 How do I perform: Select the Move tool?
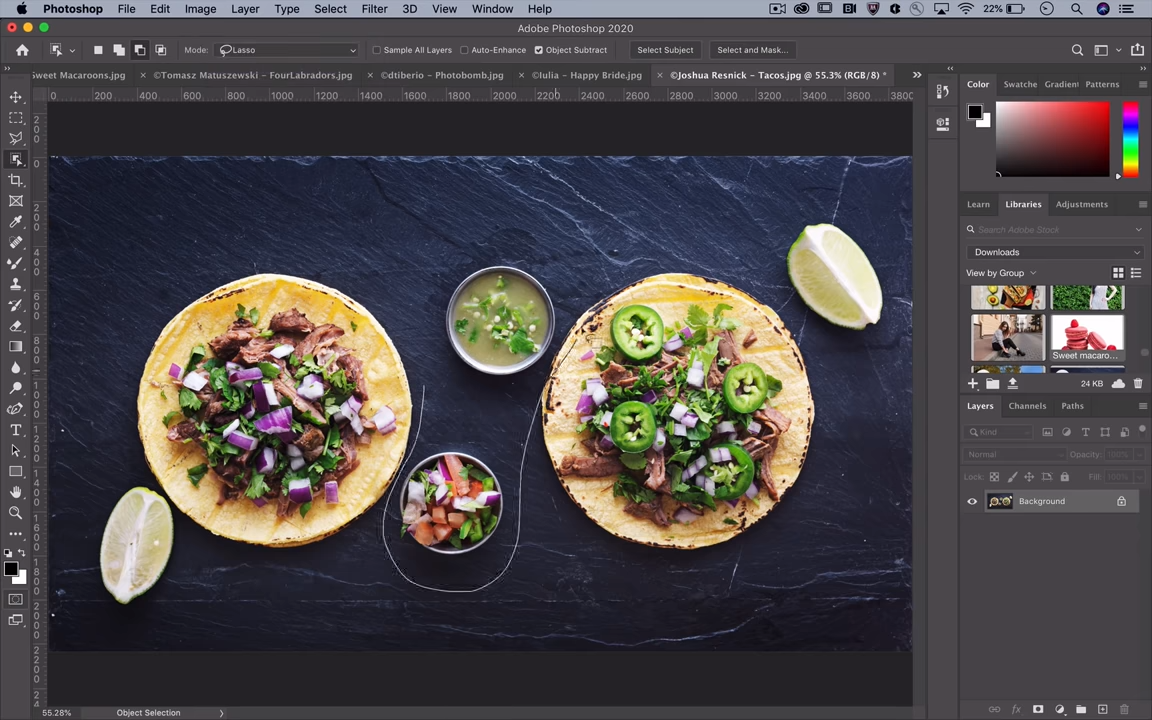16,97
